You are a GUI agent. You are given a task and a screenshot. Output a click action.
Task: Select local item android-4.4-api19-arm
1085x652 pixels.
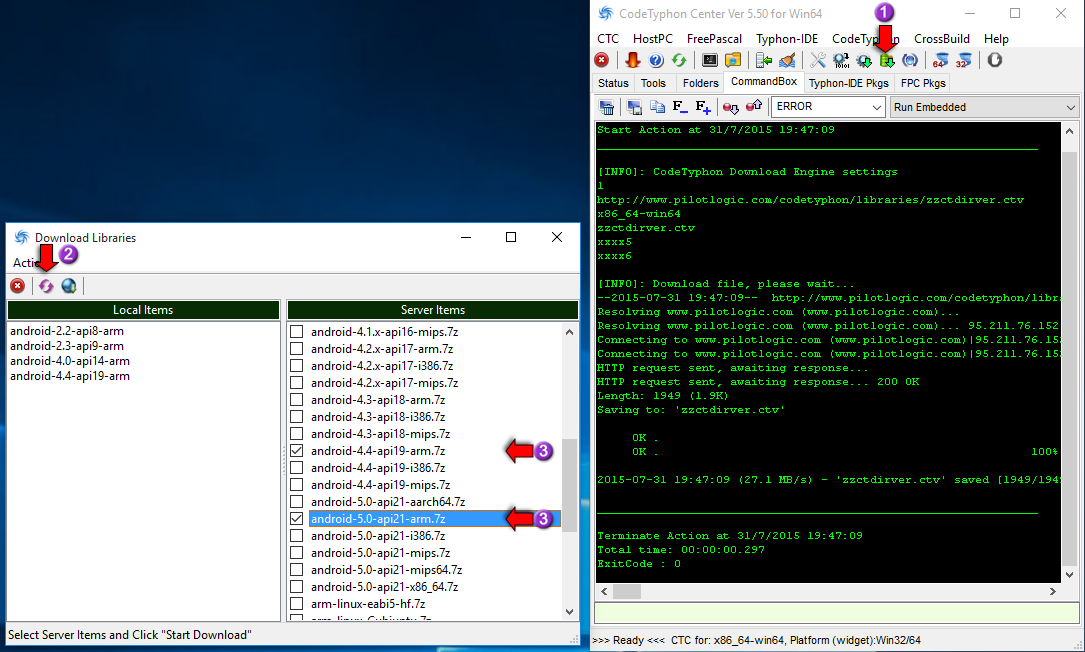[x=70, y=376]
